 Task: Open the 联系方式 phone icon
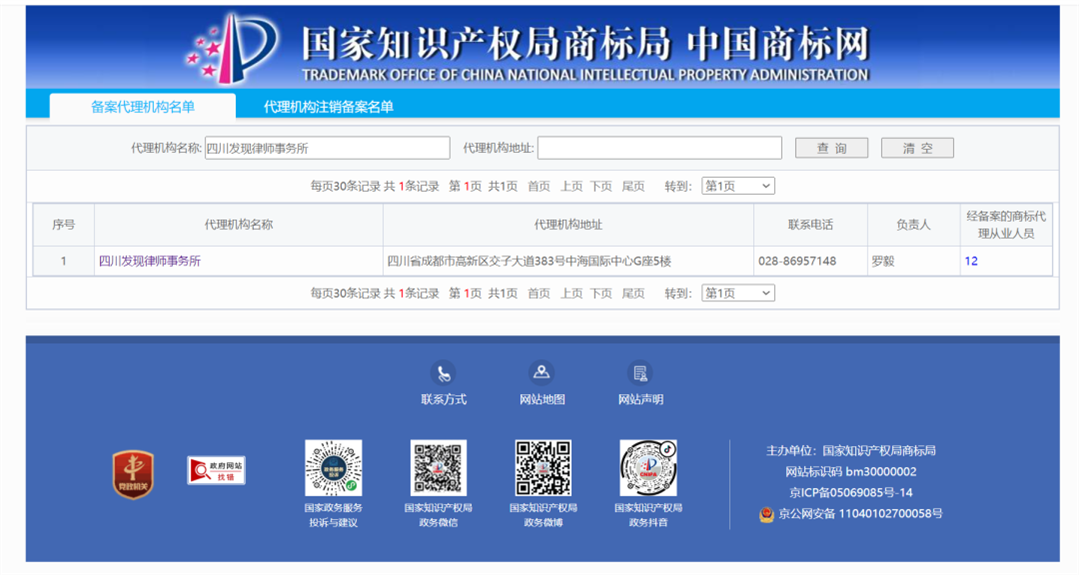tap(443, 373)
